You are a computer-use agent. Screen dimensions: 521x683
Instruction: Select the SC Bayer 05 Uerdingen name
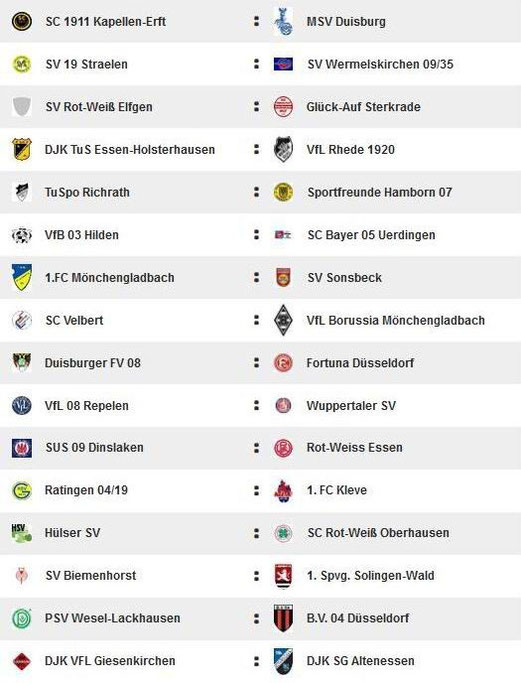pyautogui.click(x=371, y=235)
